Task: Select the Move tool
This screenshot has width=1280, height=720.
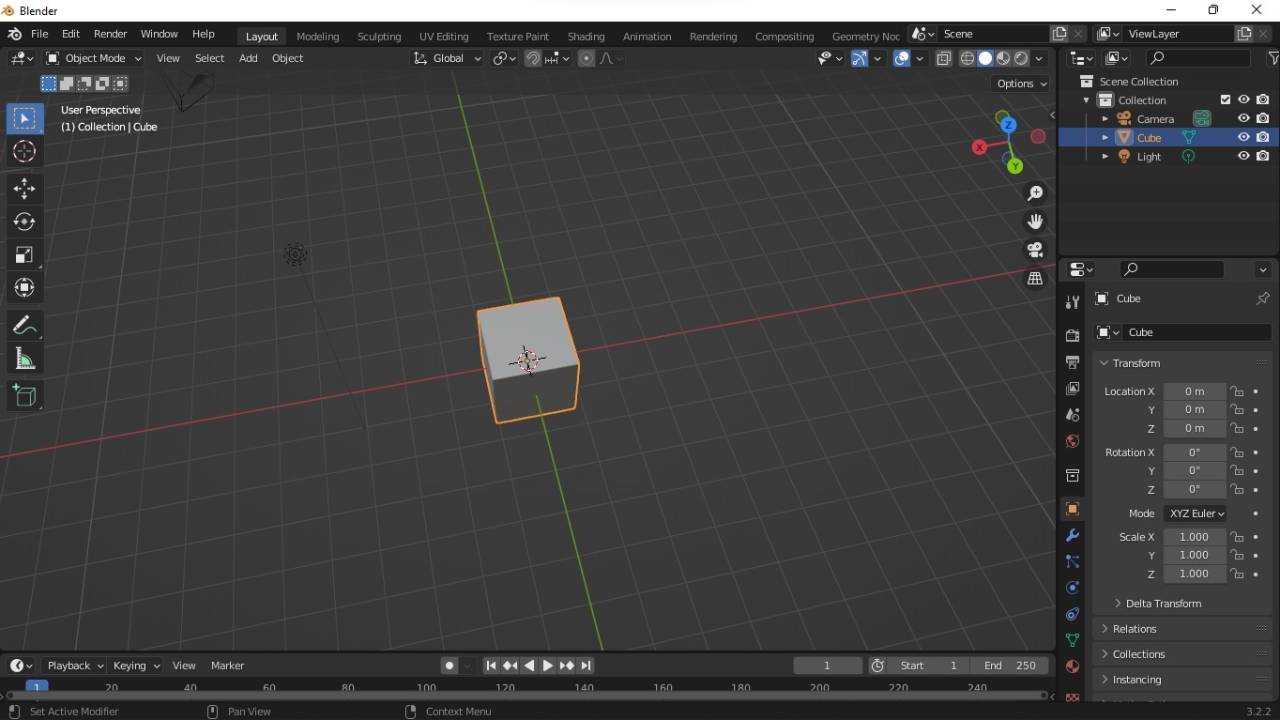Action: coord(24,188)
